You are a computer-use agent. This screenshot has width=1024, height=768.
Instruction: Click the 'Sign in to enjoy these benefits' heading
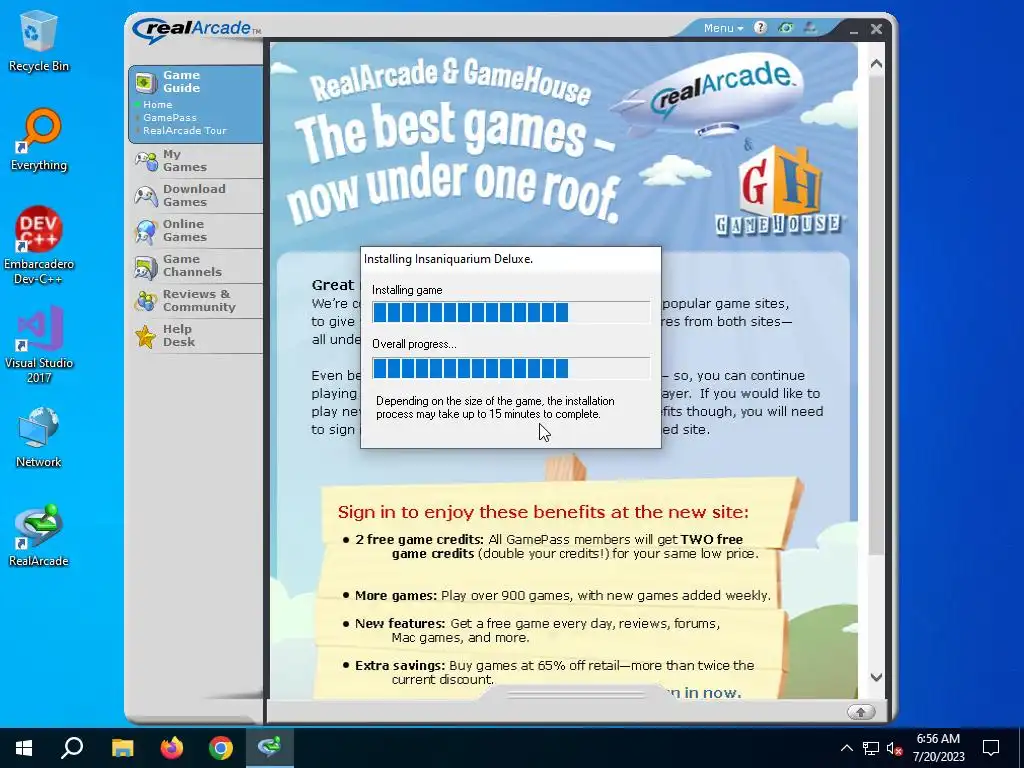543,512
